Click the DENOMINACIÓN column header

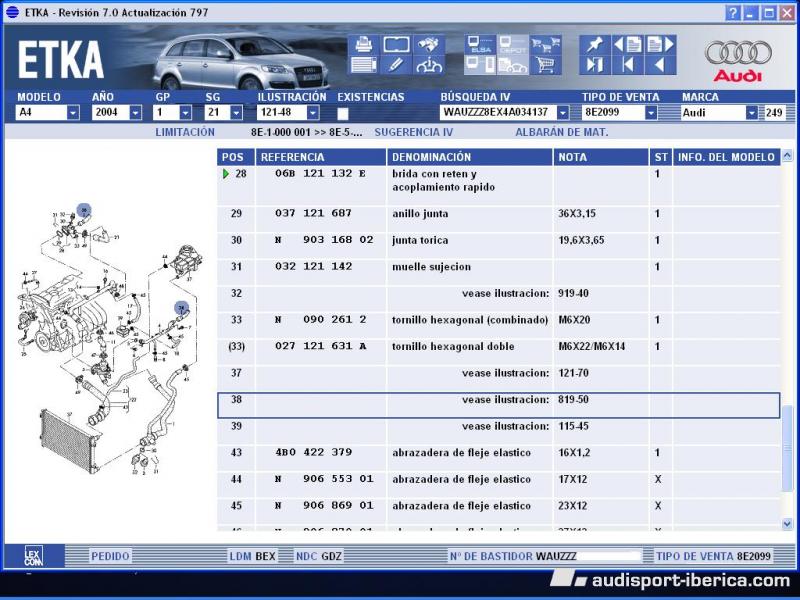coord(470,157)
